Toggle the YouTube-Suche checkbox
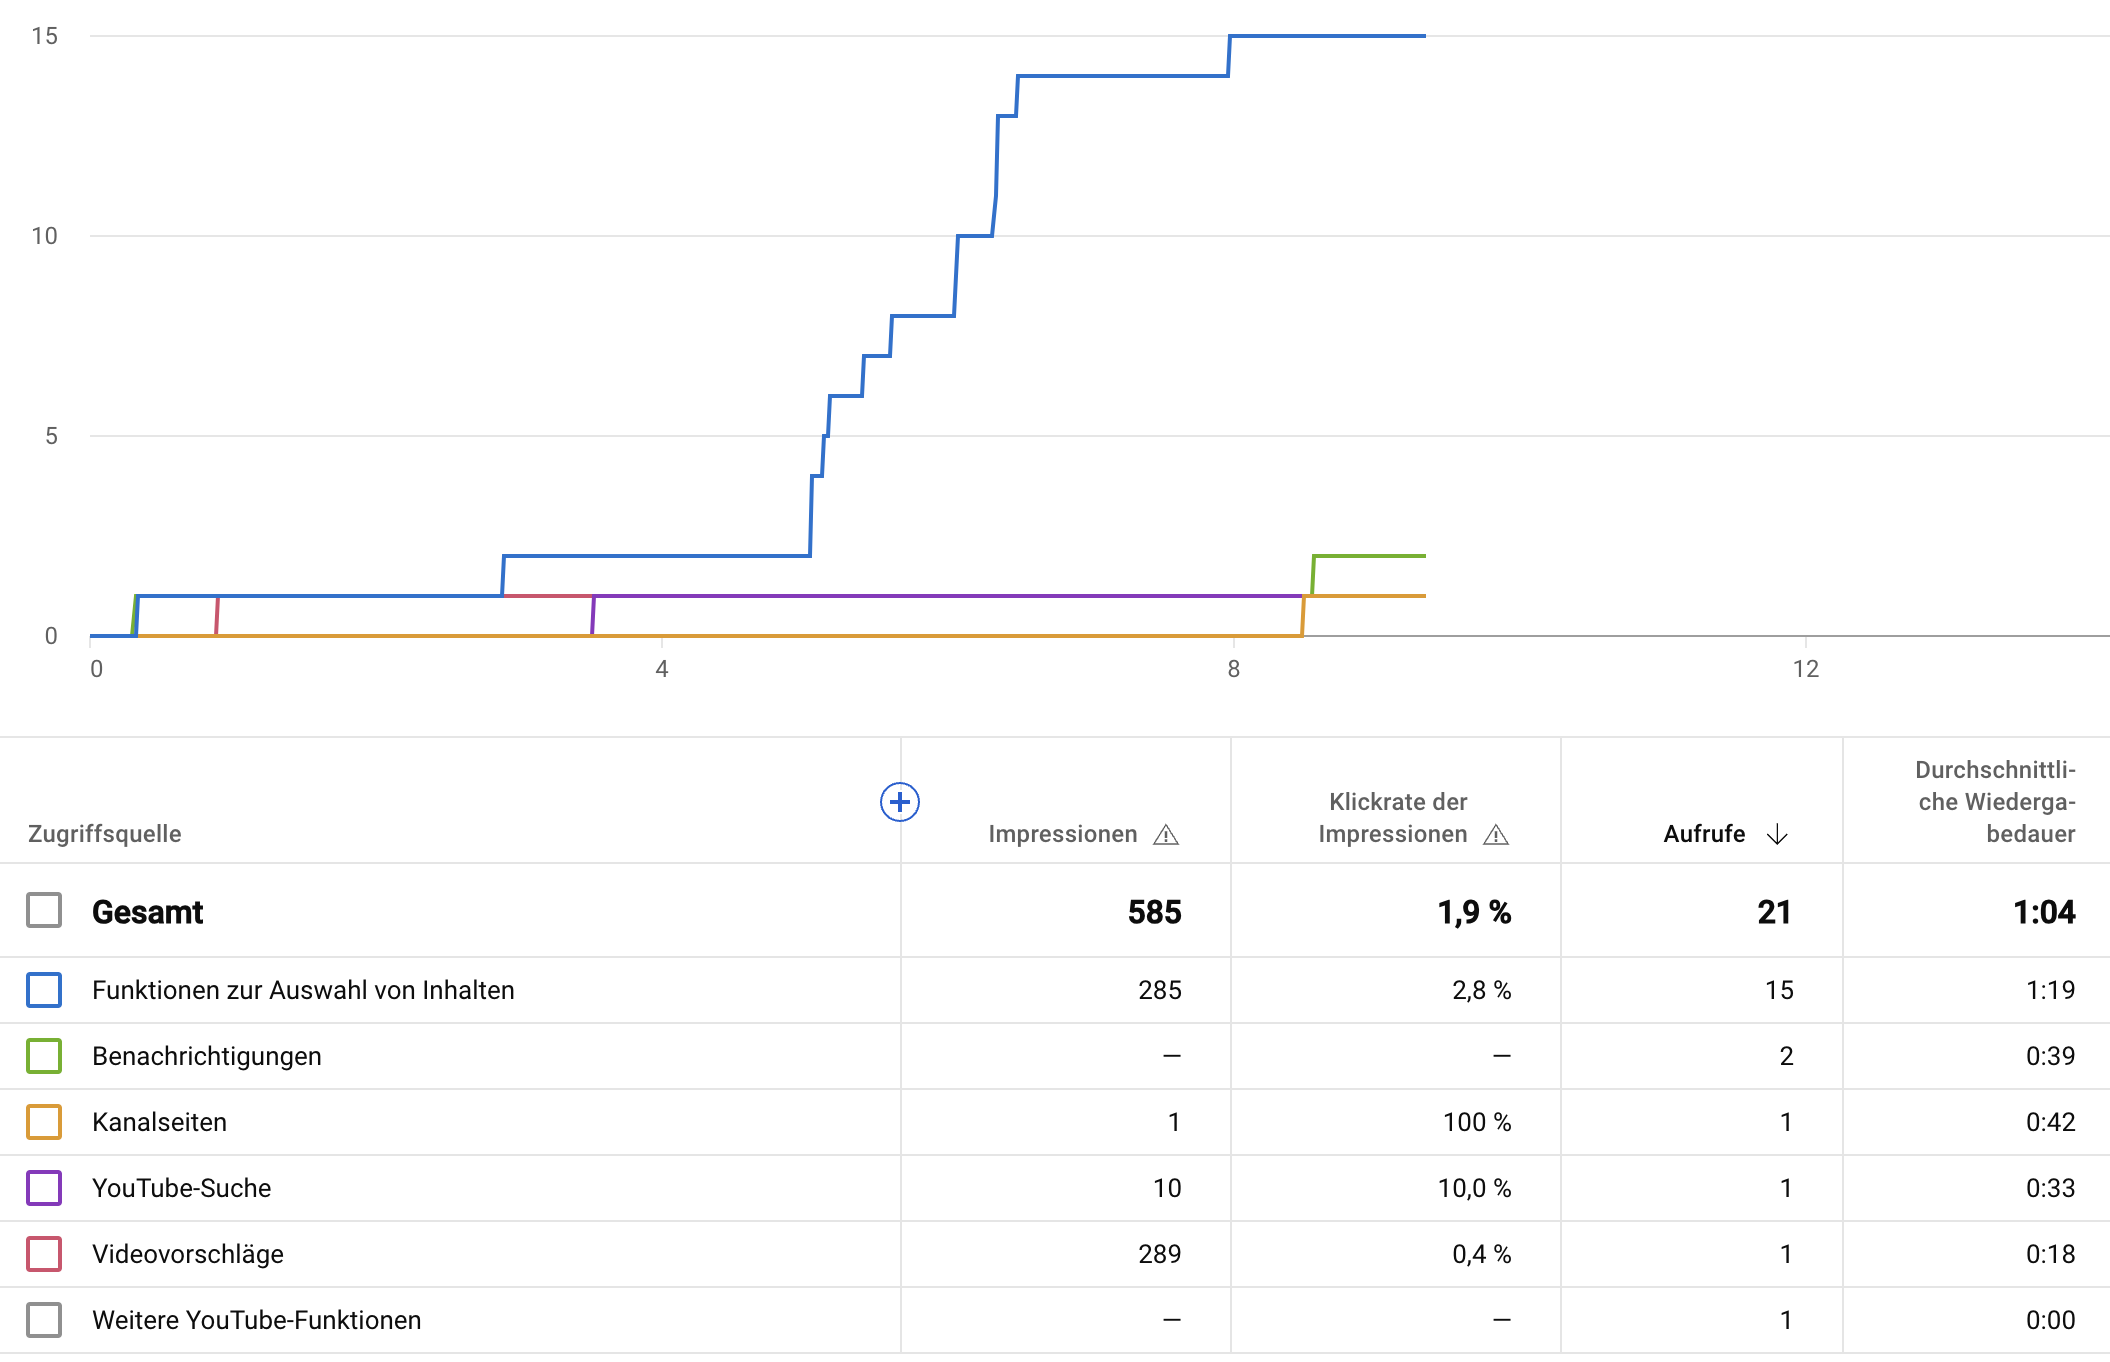The width and height of the screenshot is (2110, 1362). point(44,1188)
